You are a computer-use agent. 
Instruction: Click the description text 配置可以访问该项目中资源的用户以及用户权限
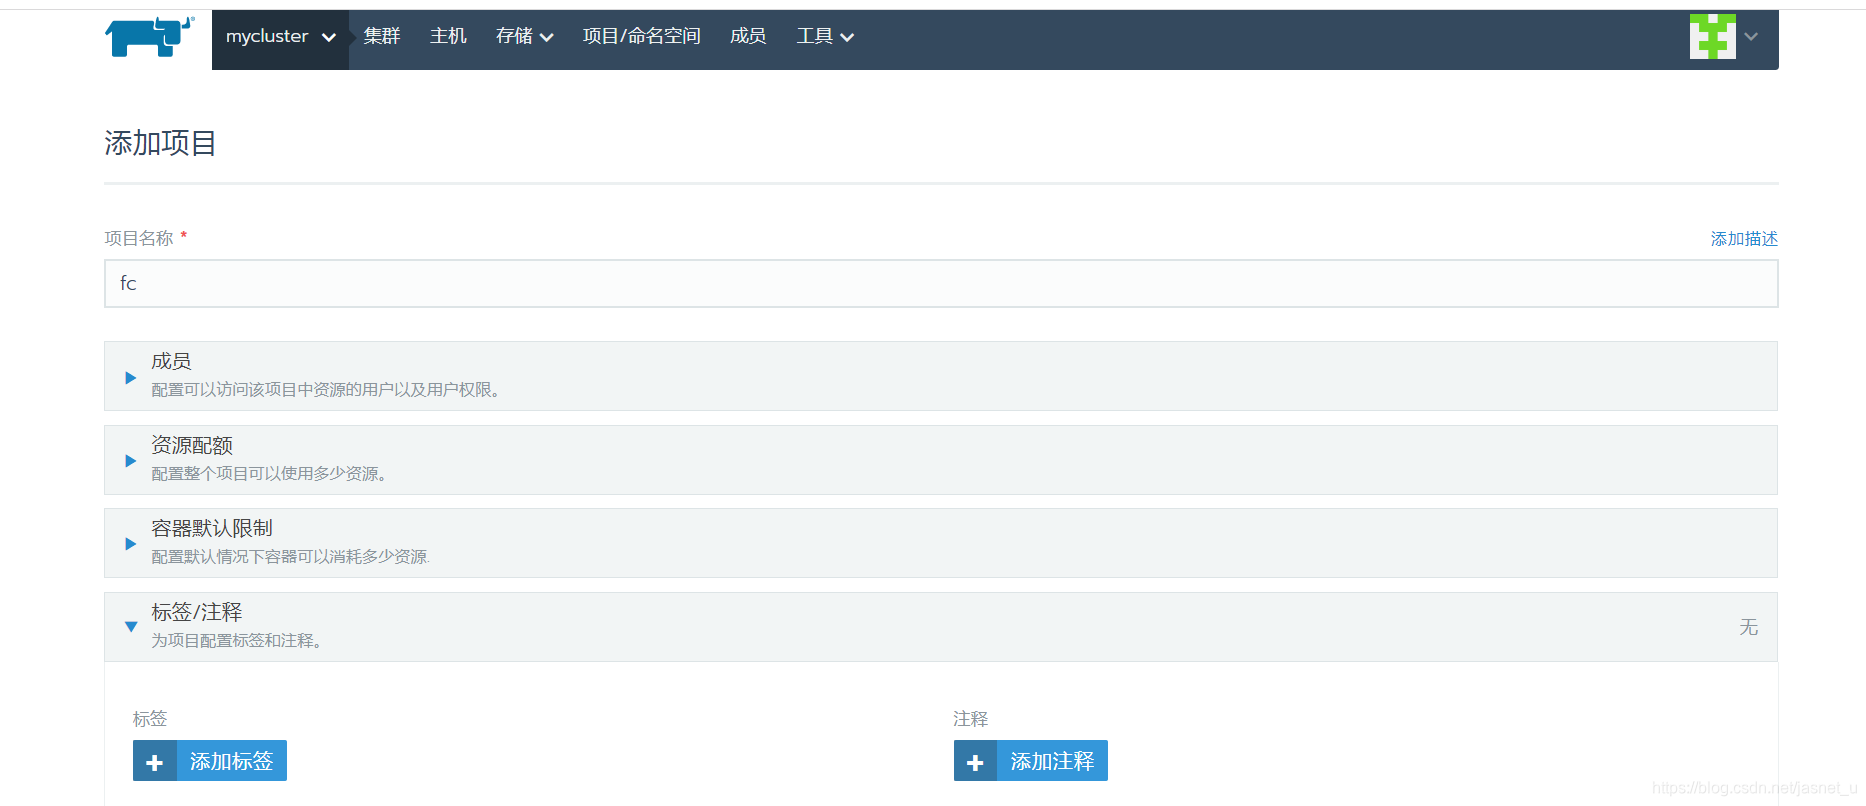tap(326, 390)
